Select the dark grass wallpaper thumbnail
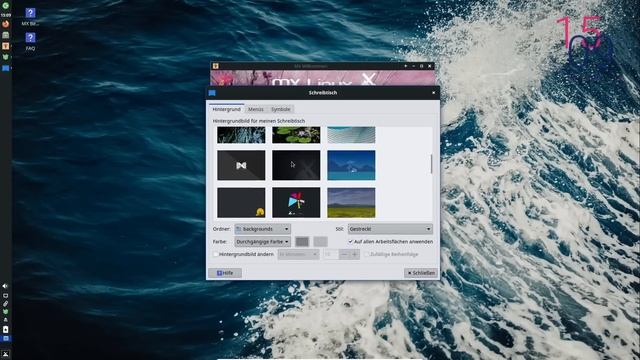 241,135
